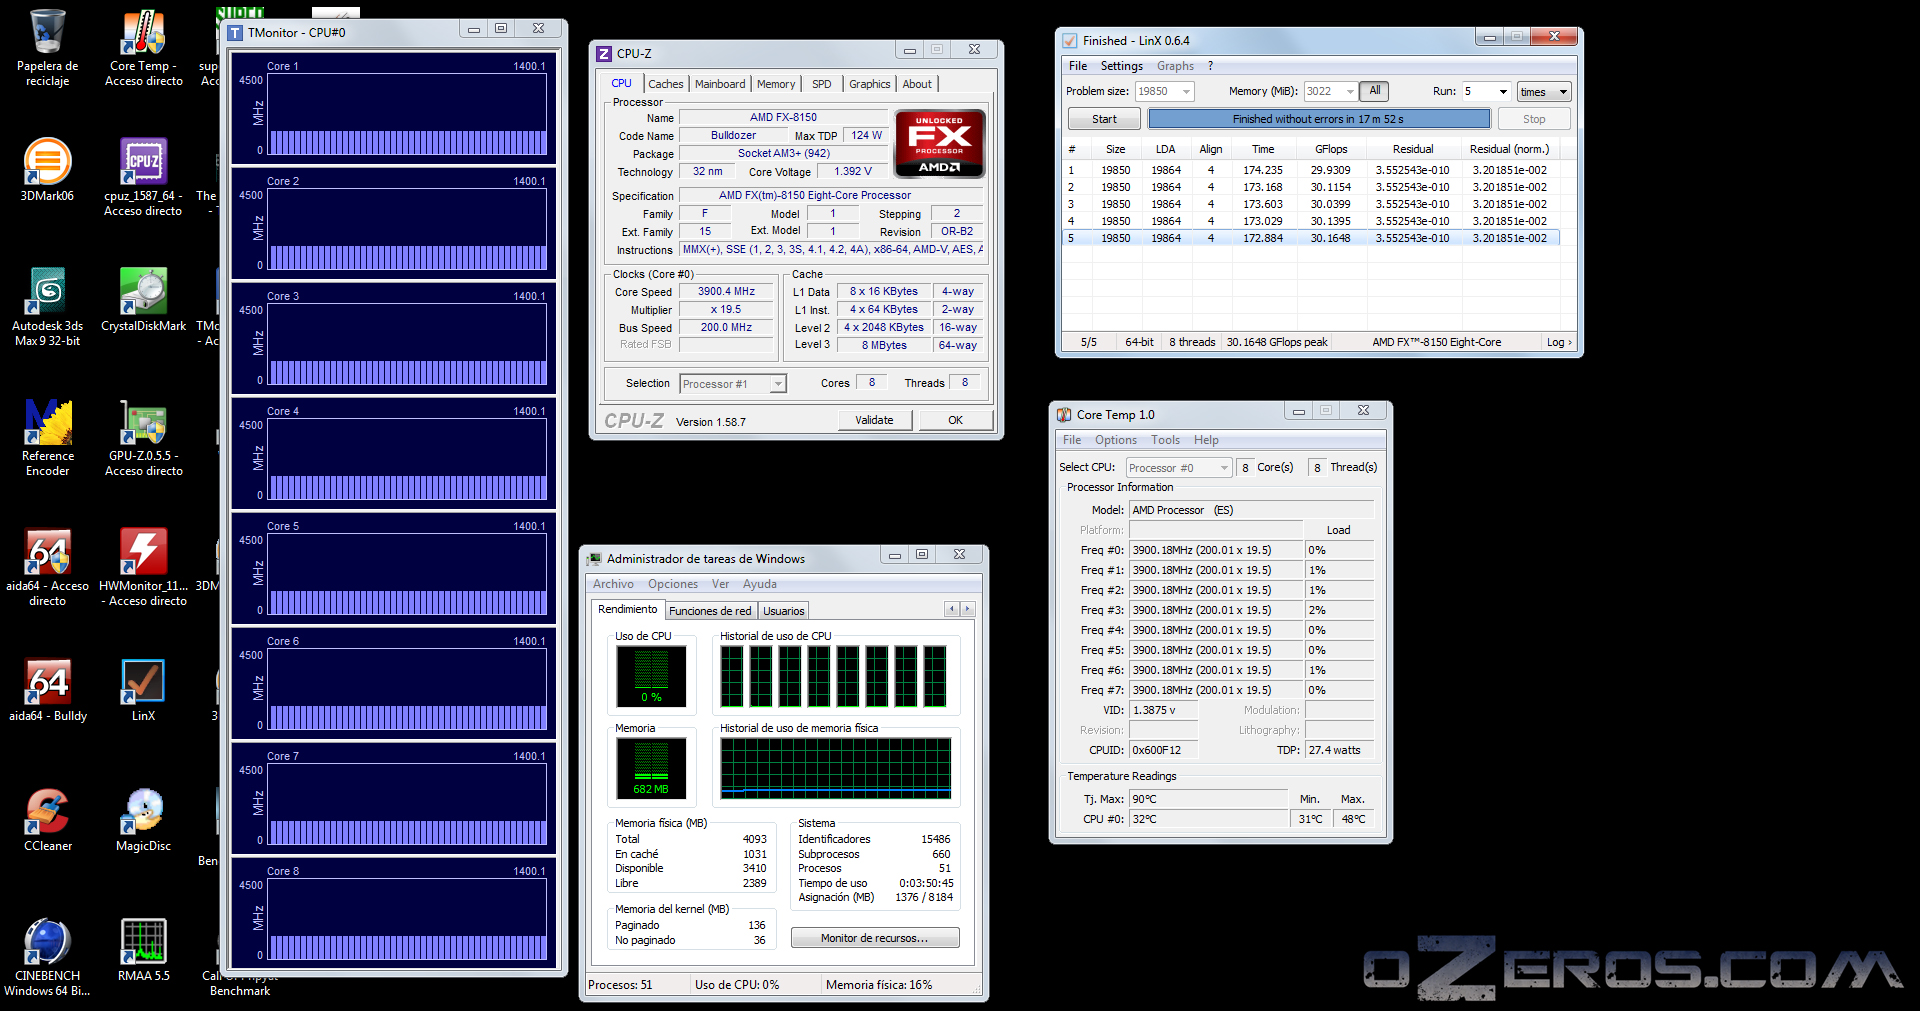Click the Validate button in CPU-Z
1920x1011 pixels.
pos(874,420)
